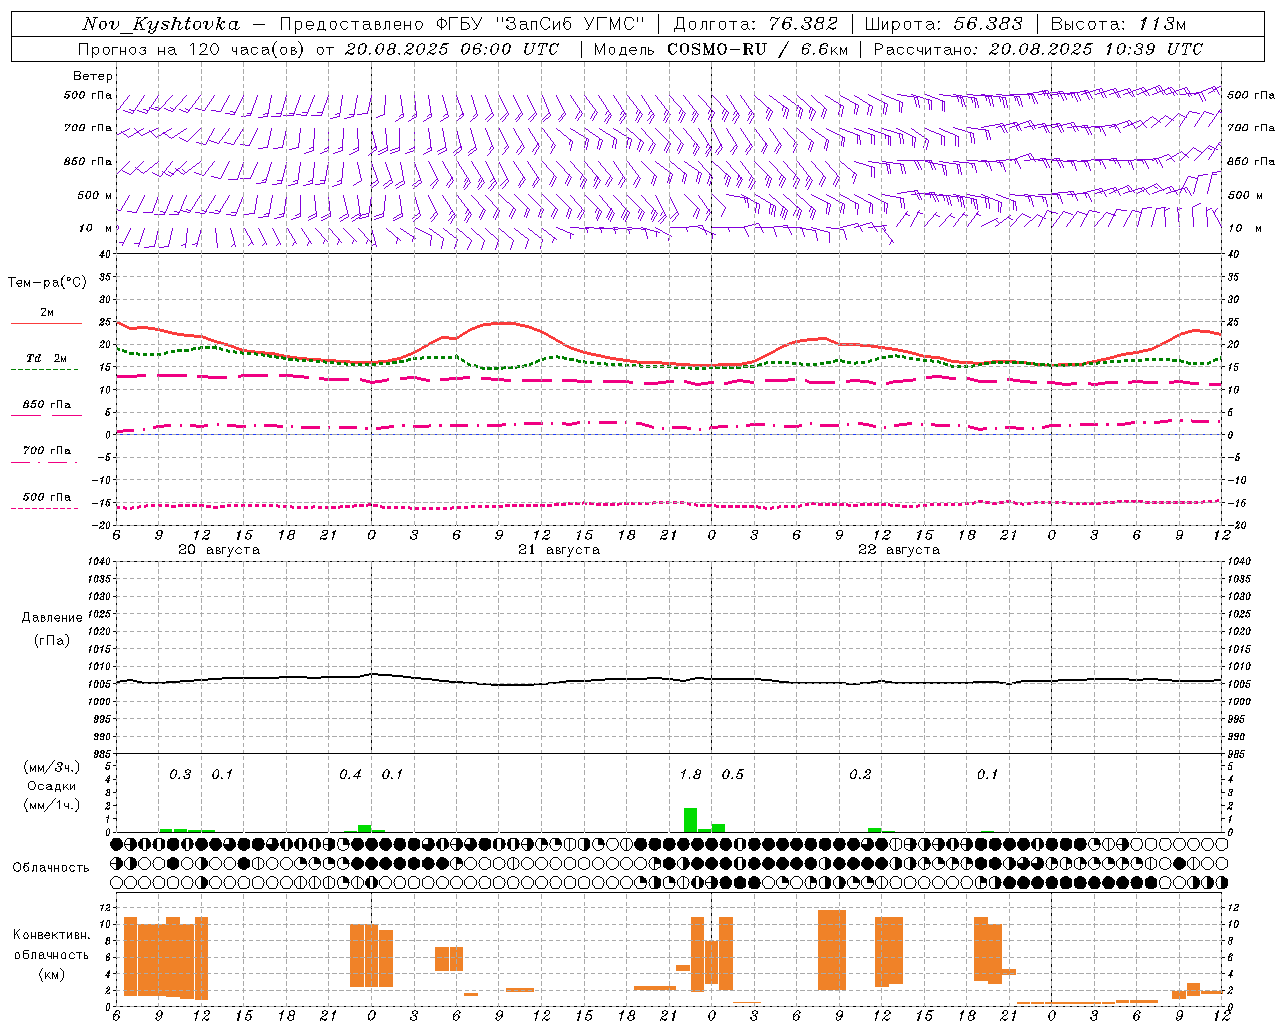Select the text Предоставлено ФГБУ "ЗапСиб УГМС"
Image resolution: width=1280 pixels, height=1024 pixels.
tap(462, 24)
